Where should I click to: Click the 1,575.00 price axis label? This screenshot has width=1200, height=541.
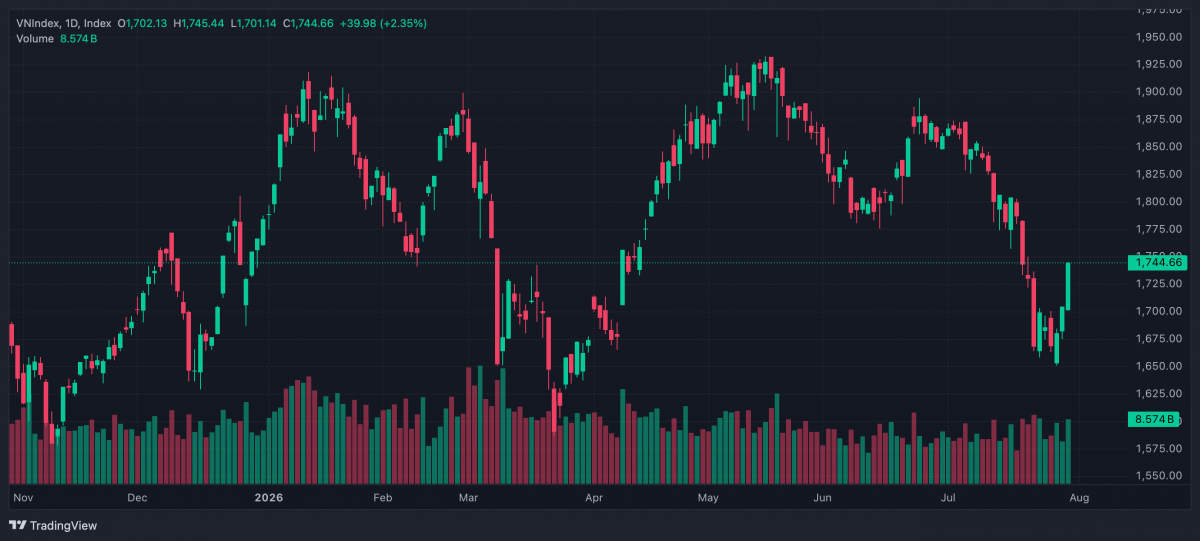tap(1161, 448)
